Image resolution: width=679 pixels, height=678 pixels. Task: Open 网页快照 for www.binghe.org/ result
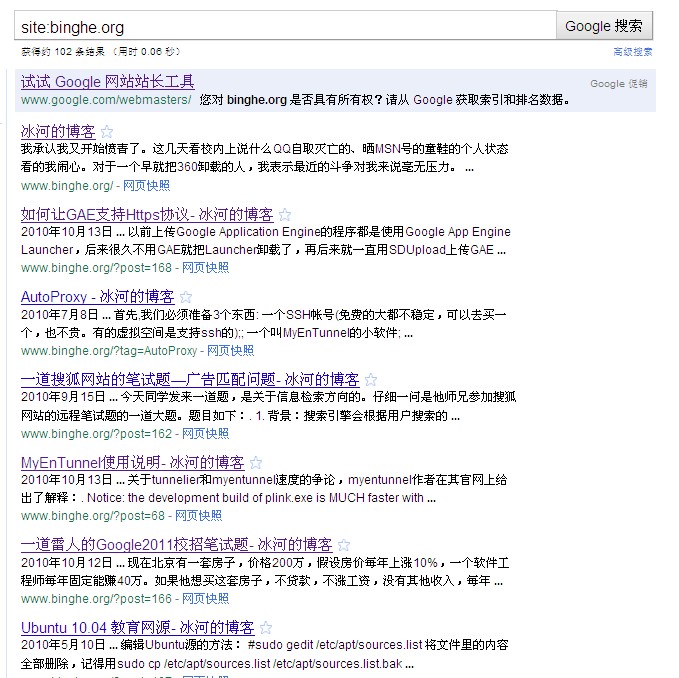(146, 186)
